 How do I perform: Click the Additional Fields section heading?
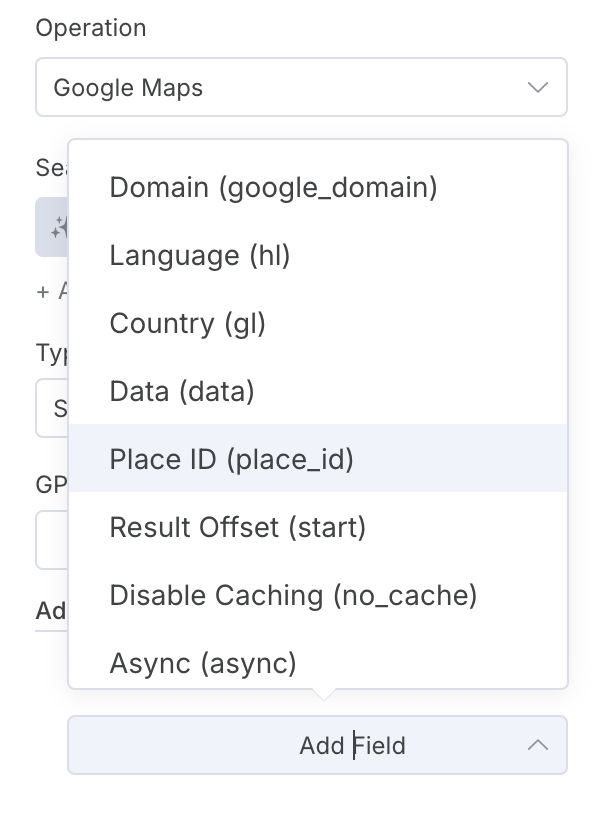[52, 610]
